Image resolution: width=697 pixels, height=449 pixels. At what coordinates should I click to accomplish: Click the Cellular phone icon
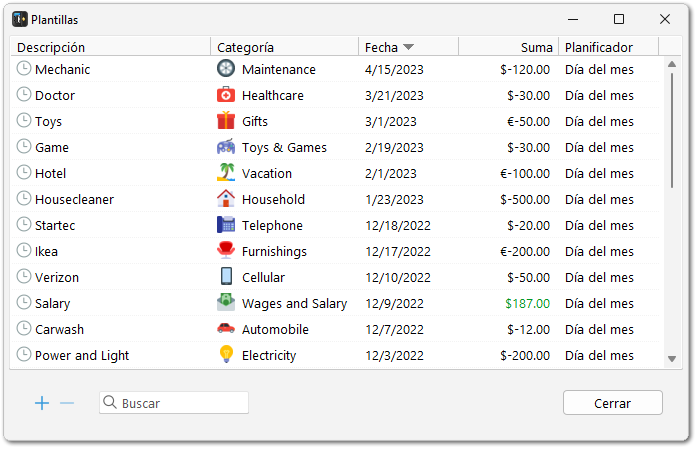[x=226, y=276]
